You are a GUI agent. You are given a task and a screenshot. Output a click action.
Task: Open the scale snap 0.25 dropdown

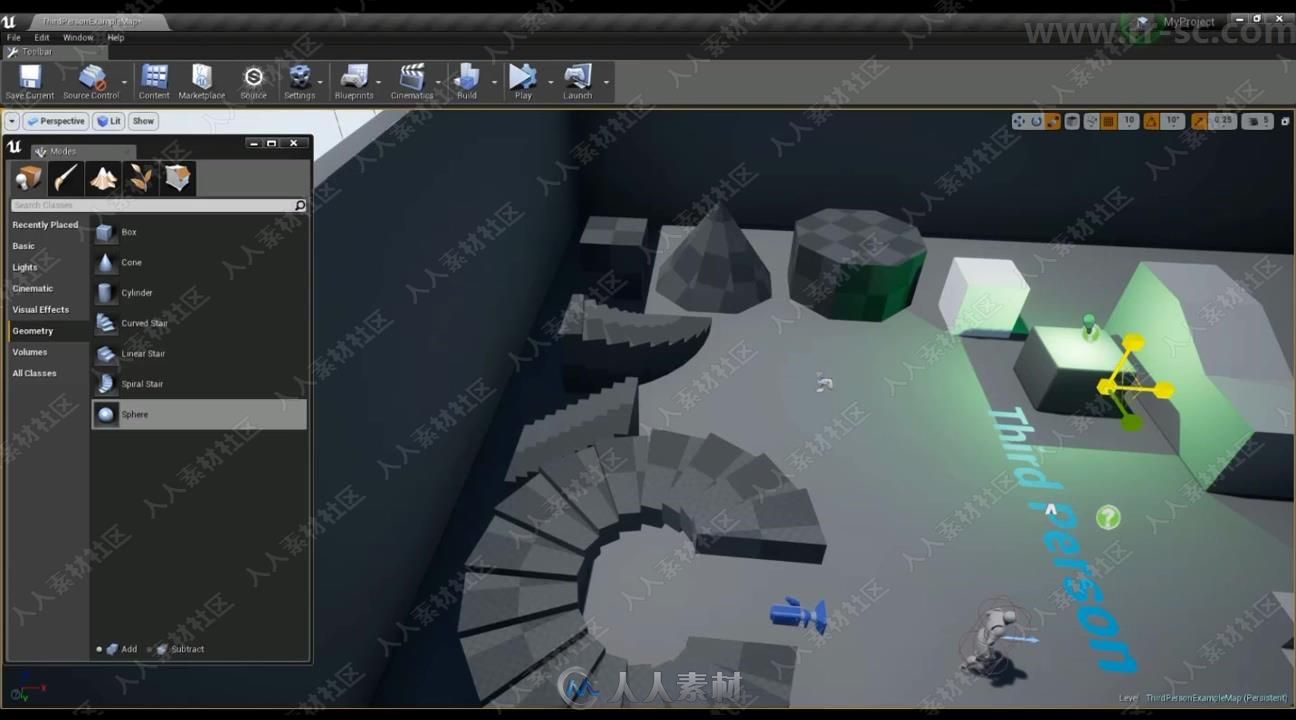pyautogui.click(x=1223, y=121)
